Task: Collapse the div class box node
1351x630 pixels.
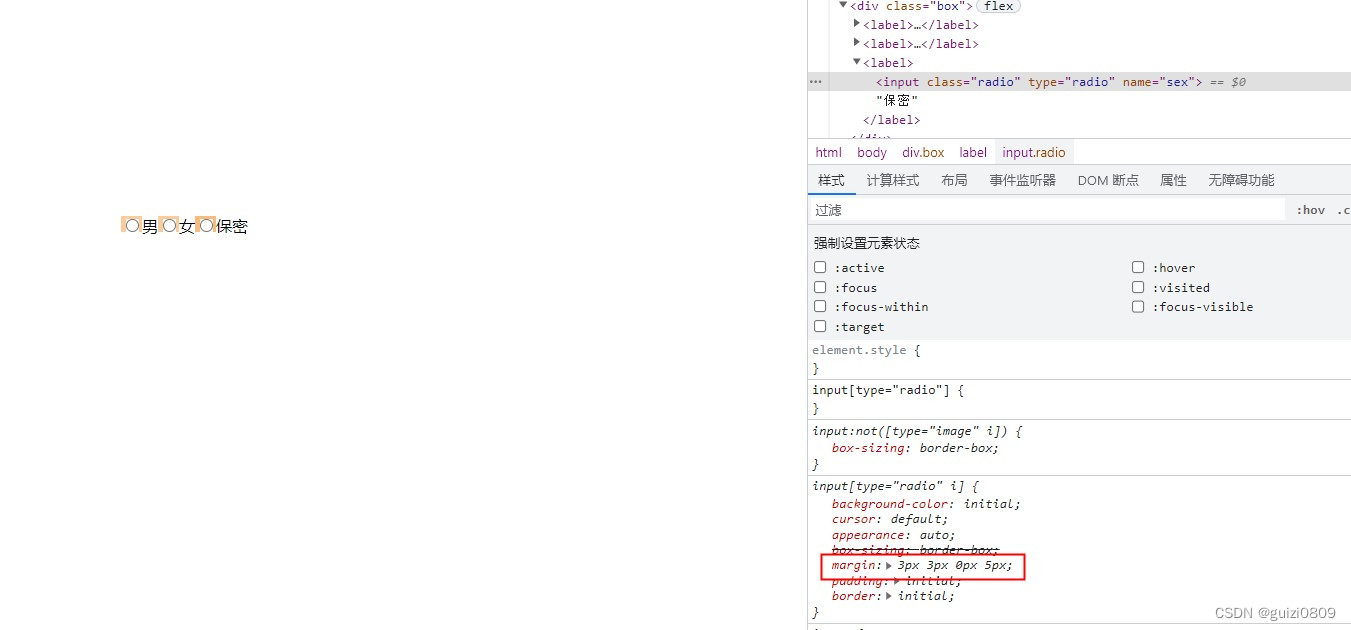Action: pos(843,5)
